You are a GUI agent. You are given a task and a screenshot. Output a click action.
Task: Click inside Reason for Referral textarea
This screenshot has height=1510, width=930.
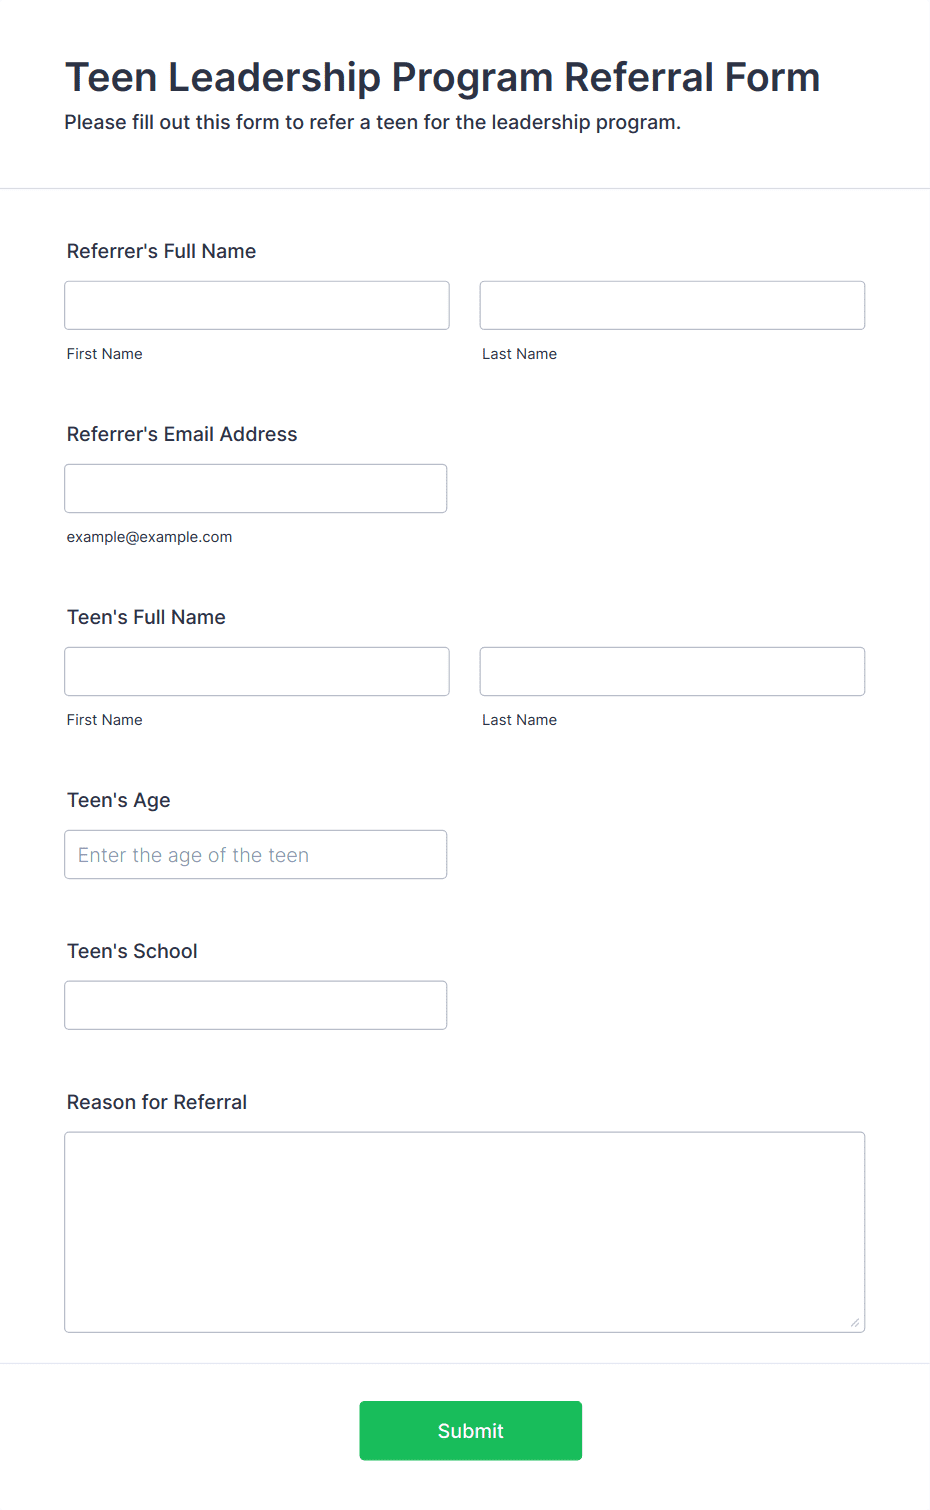[x=465, y=1232]
